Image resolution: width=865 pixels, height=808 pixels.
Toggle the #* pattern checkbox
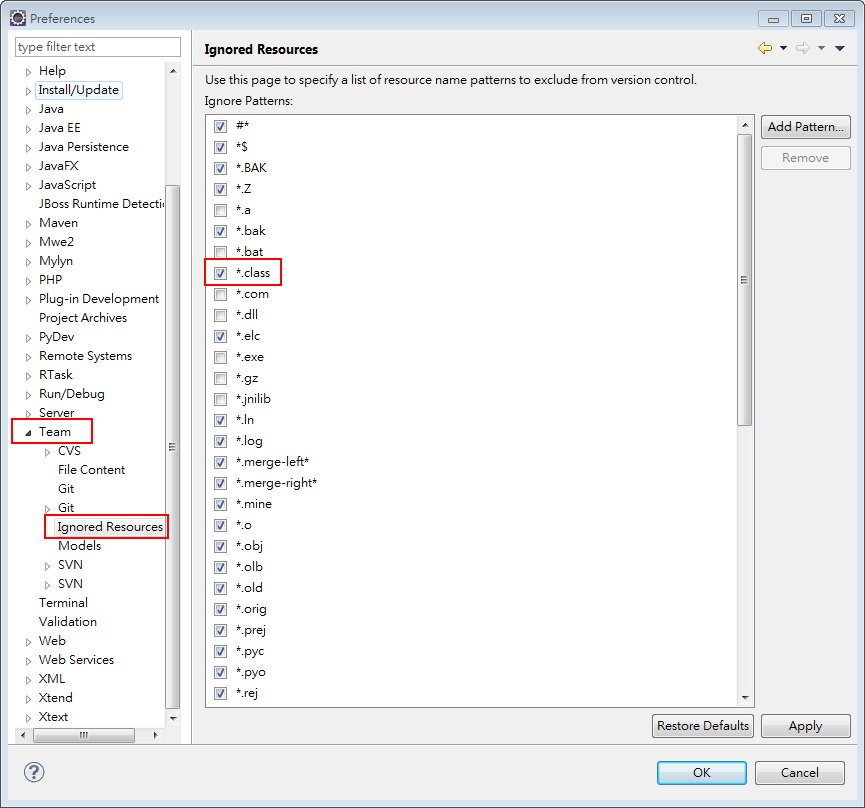[x=220, y=126]
